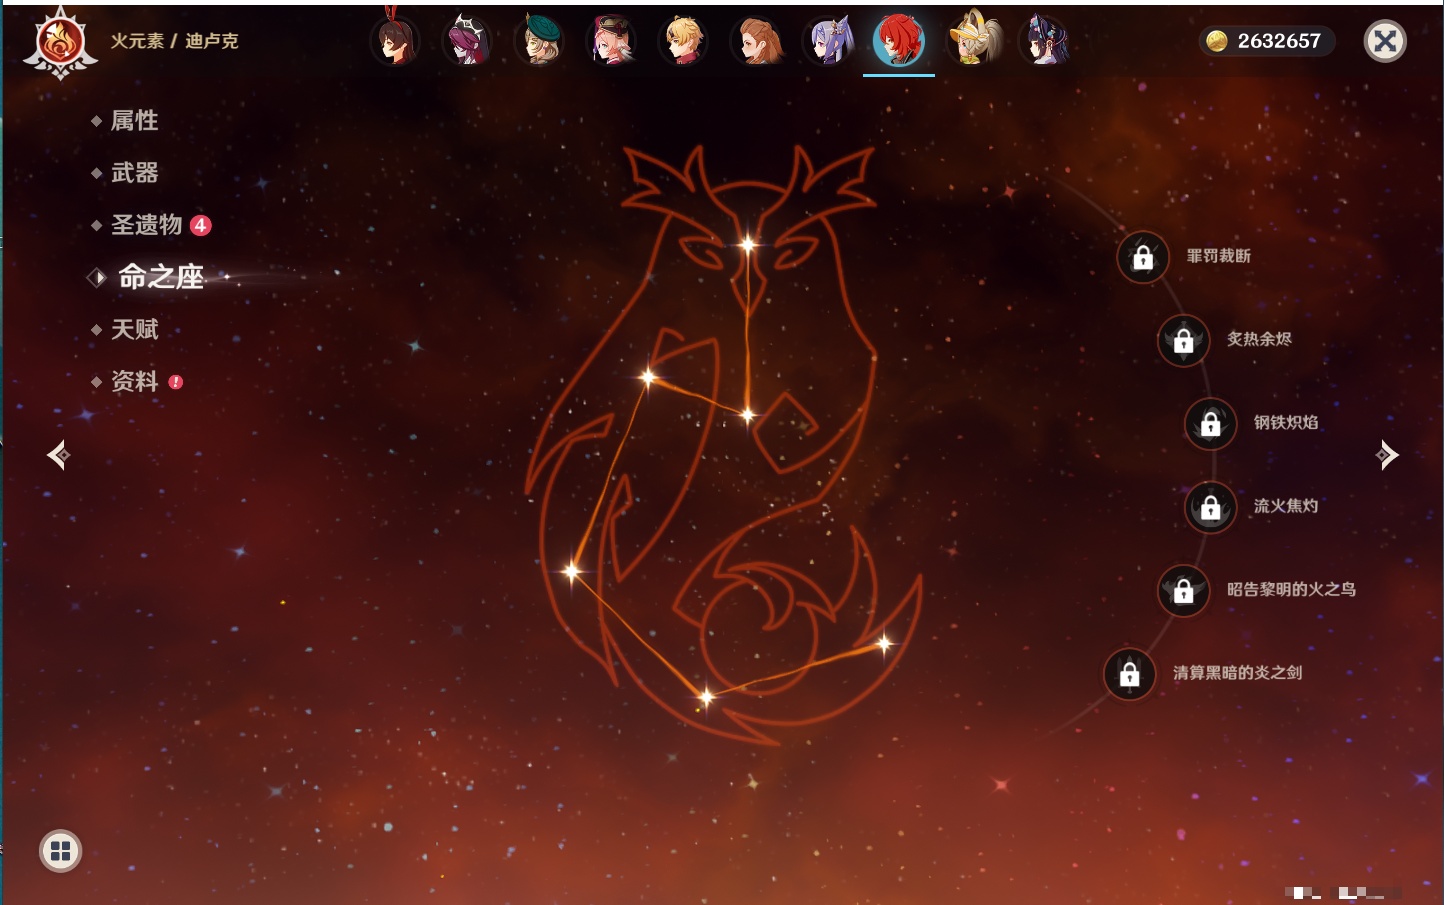Go to next character with right arrow

(1387, 455)
